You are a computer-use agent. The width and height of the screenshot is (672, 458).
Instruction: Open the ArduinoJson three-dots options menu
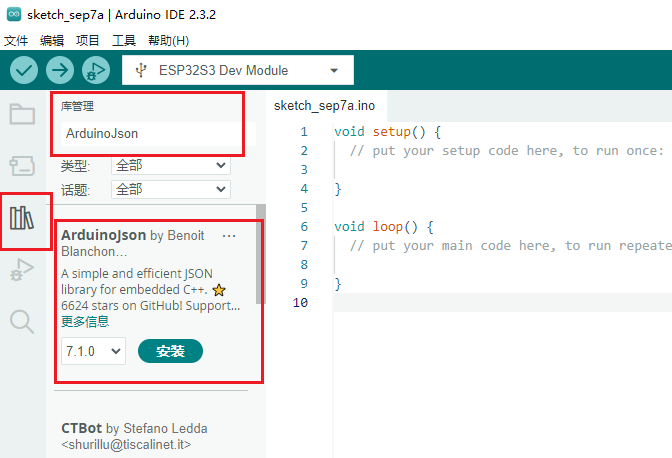pyautogui.click(x=229, y=236)
